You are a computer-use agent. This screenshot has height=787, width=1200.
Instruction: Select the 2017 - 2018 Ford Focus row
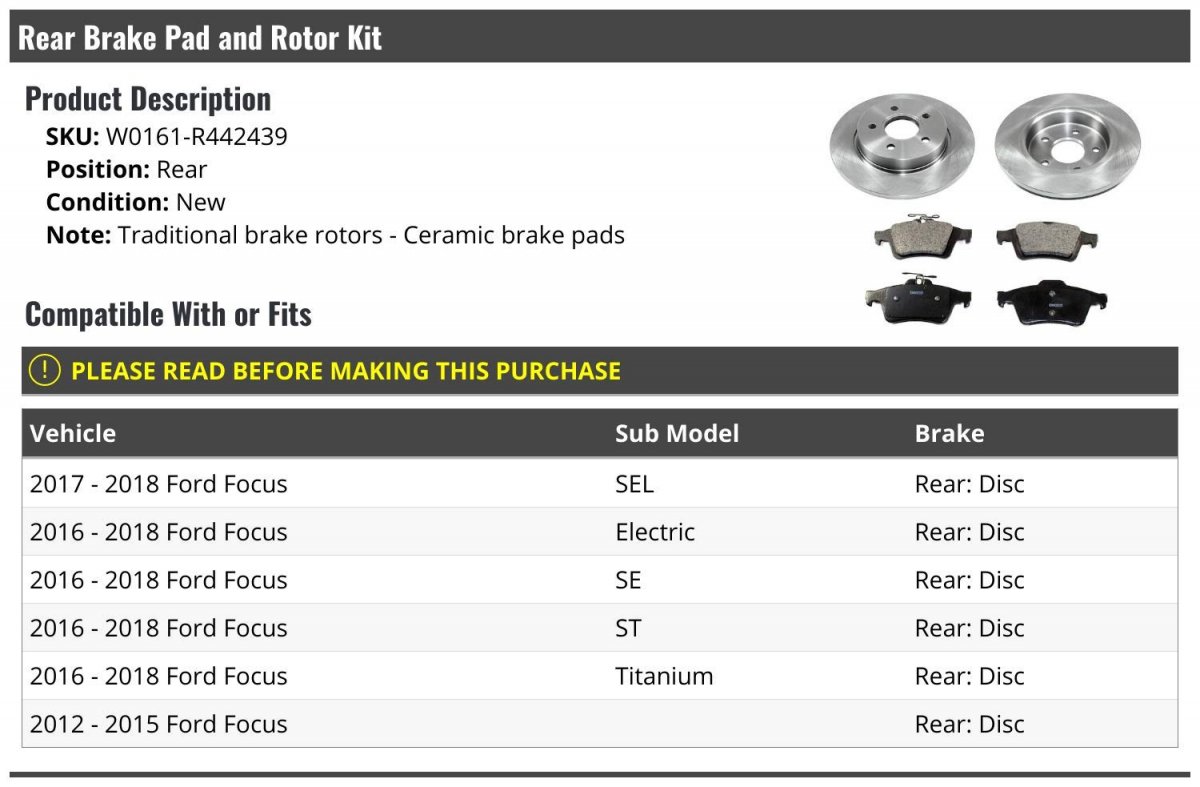pos(600,484)
